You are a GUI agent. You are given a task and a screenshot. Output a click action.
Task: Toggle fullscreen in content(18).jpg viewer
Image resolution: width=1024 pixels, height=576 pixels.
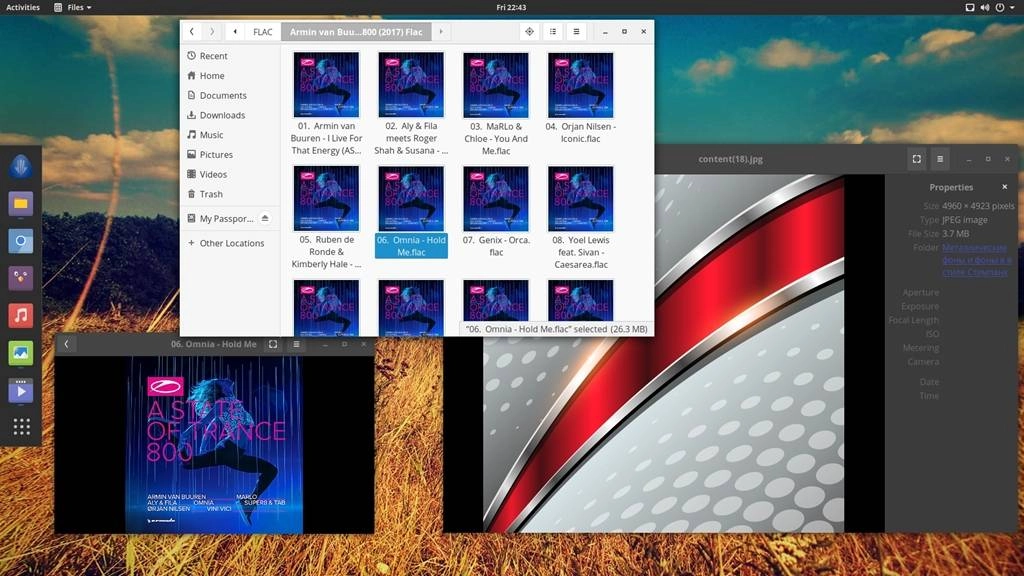coord(917,159)
